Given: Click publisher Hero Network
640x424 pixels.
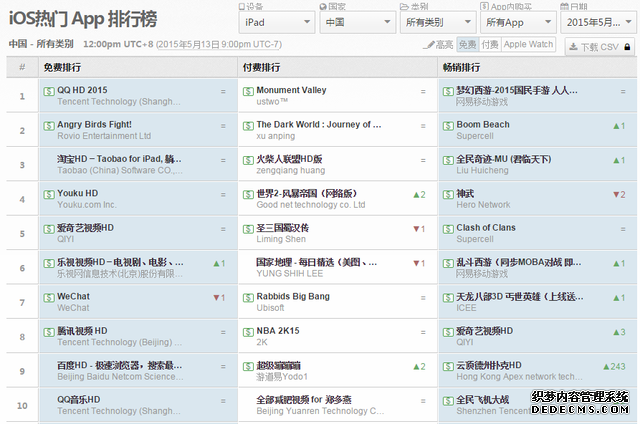Looking at the screenshot, I should 483,204.
